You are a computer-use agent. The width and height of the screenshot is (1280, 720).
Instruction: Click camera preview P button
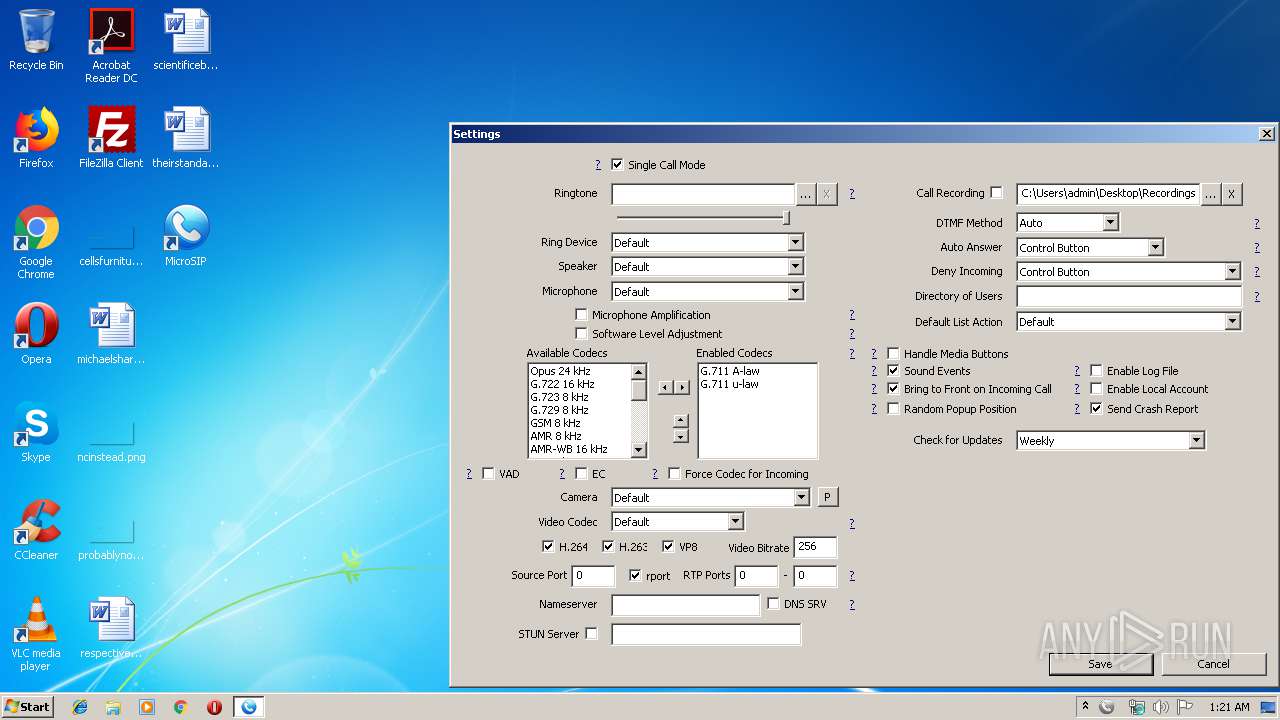pyautogui.click(x=827, y=497)
